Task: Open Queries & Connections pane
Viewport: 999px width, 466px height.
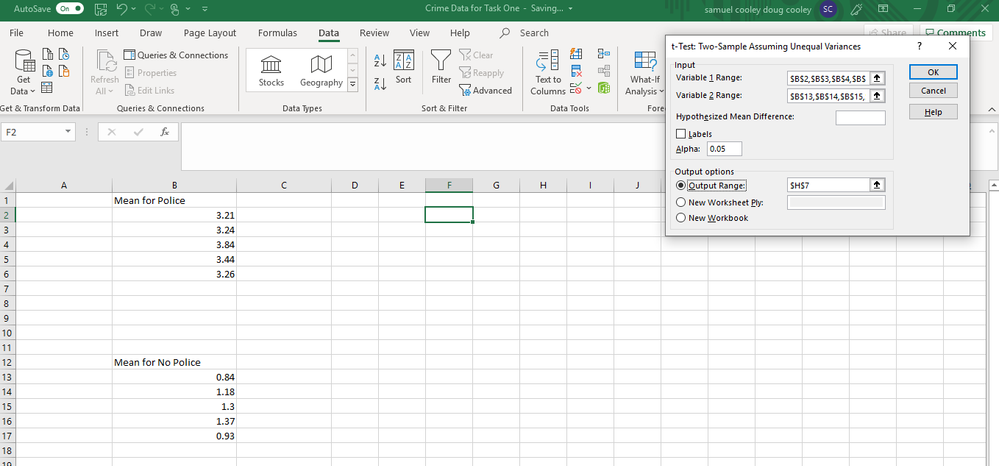Action: (175, 55)
